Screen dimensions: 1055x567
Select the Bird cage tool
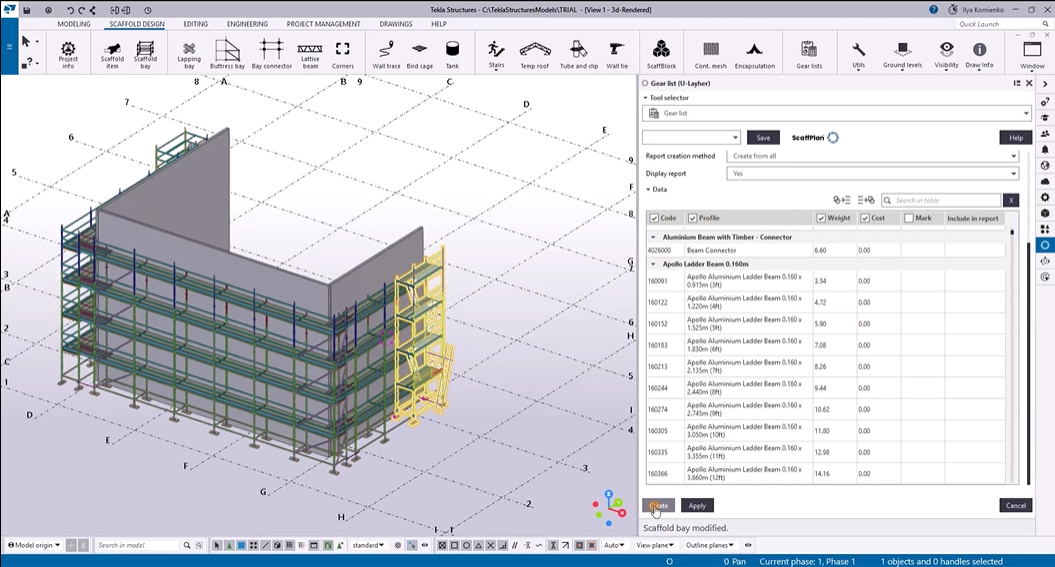pos(420,55)
